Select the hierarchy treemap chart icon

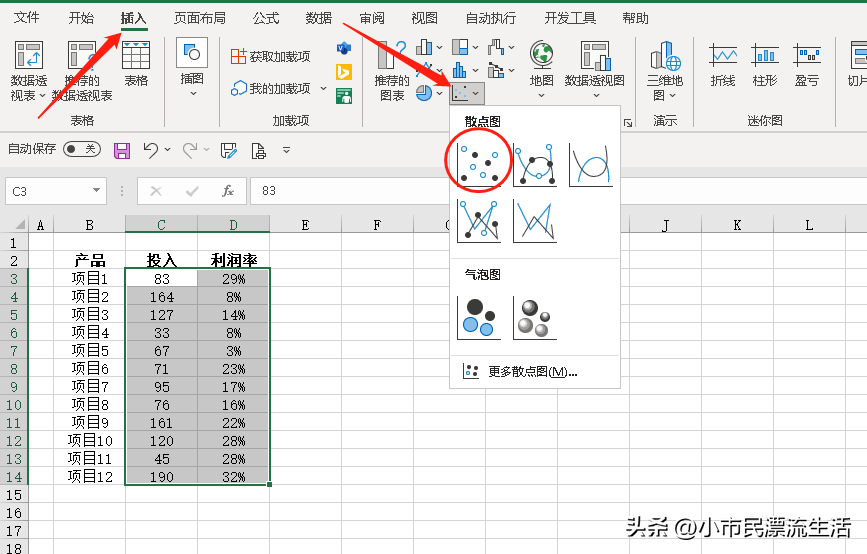point(460,48)
